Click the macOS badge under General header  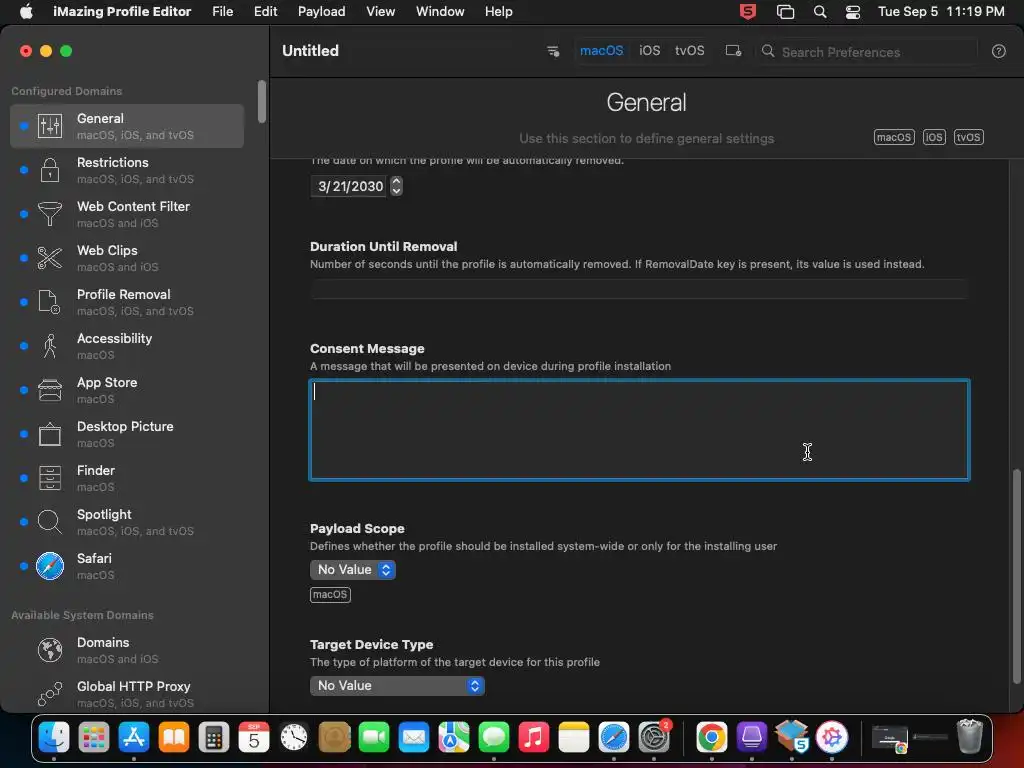(x=894, y=137)
